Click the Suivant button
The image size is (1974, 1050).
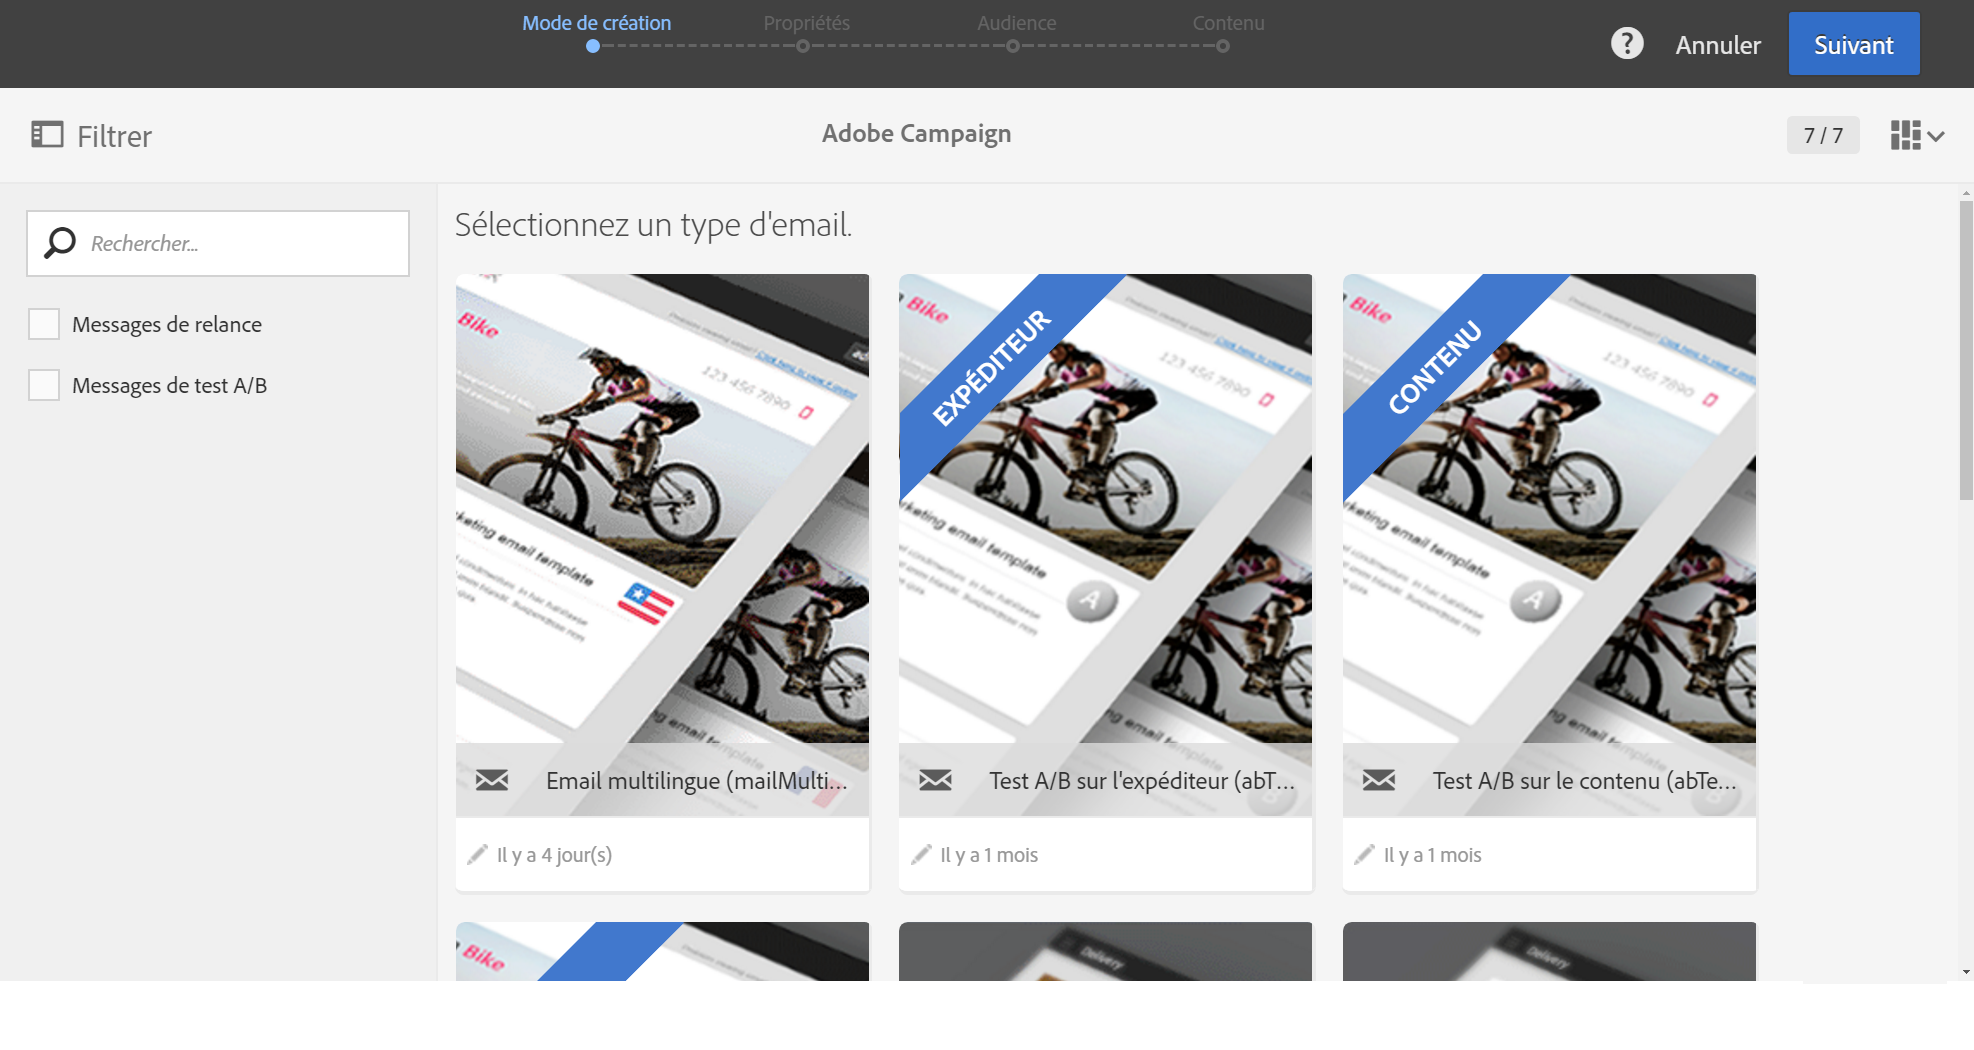(1854, 44)
